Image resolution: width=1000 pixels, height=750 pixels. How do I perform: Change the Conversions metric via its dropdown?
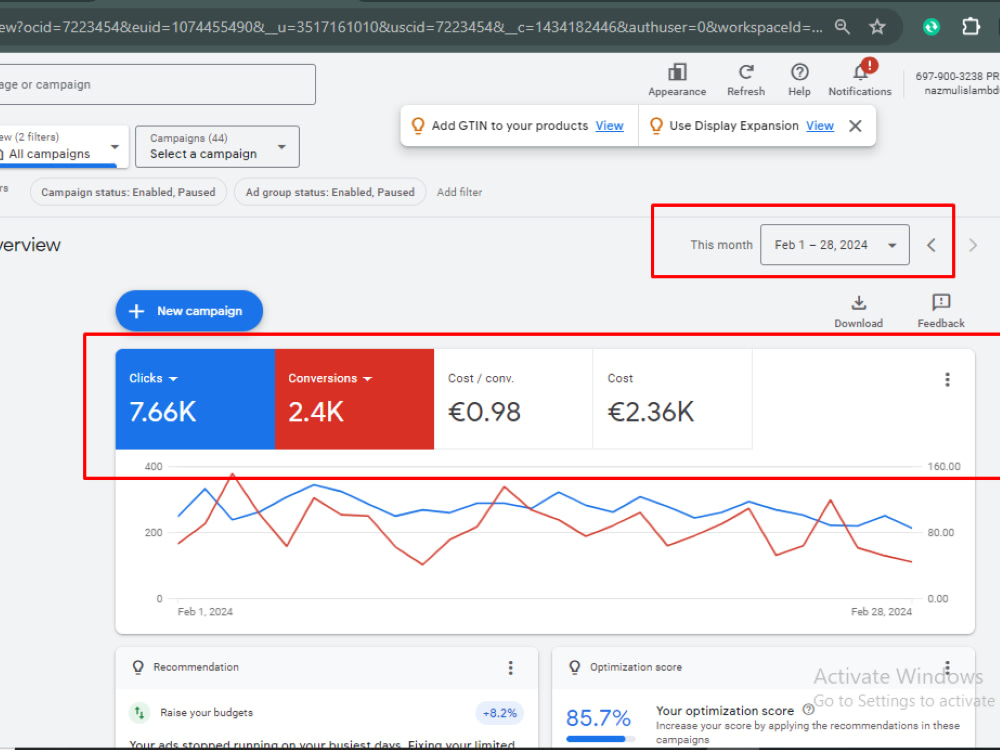[329, 378]
